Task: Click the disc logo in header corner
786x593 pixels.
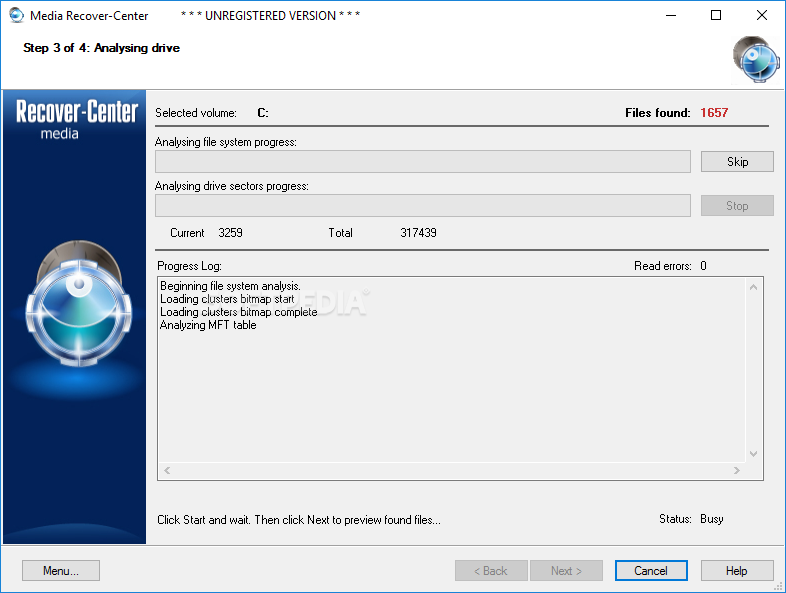Action: [756, 59]
